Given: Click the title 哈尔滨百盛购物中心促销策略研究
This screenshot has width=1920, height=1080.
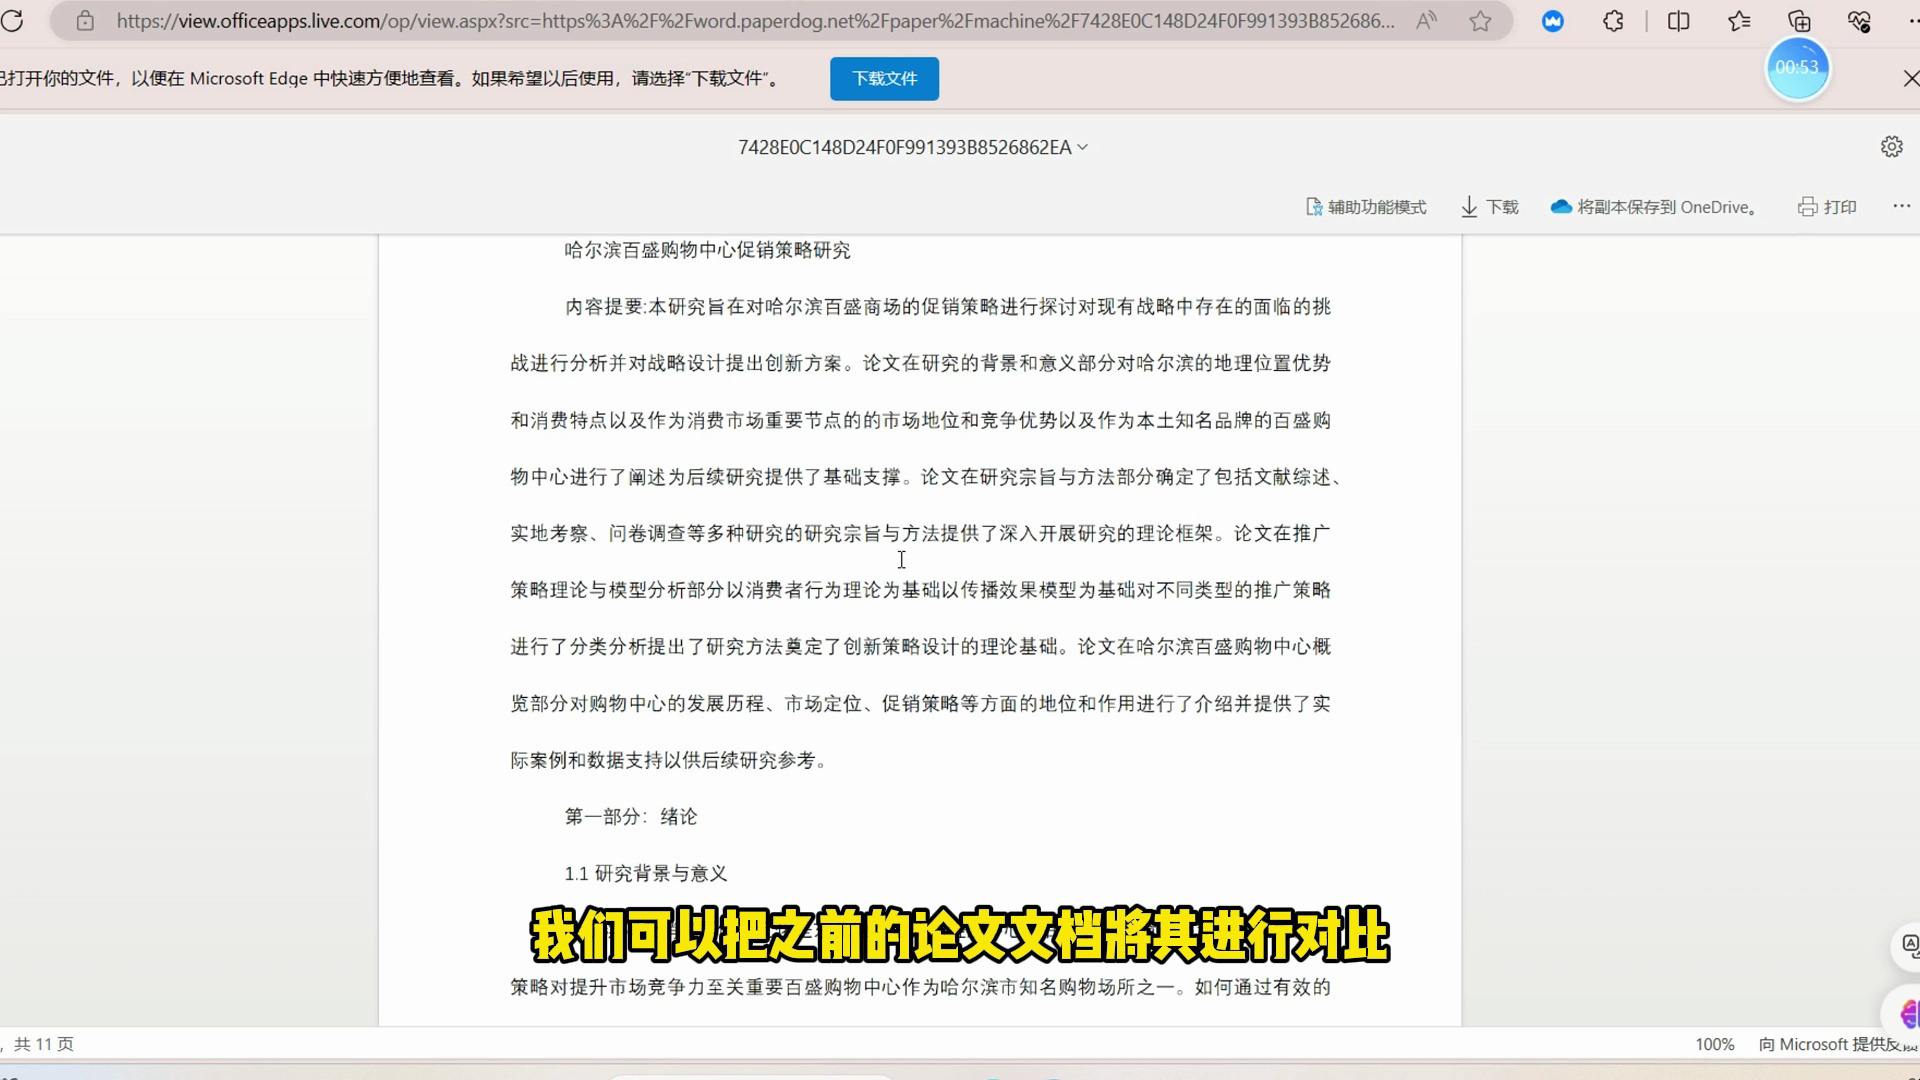Looking at the screenshot, I should (707, 250).
